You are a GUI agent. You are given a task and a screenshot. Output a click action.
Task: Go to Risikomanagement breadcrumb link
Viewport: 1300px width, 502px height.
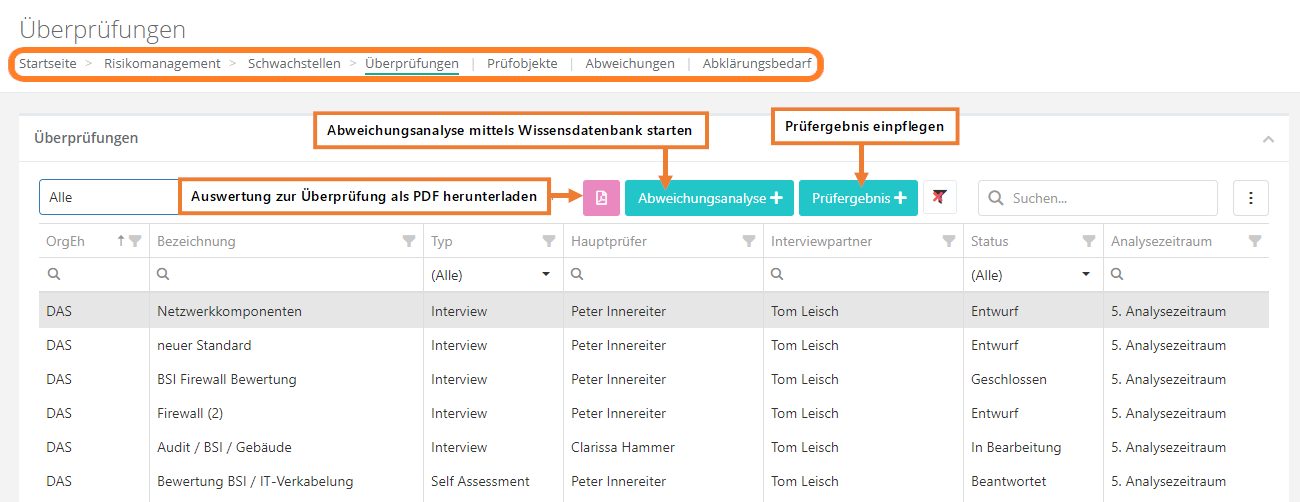[162, 63]
